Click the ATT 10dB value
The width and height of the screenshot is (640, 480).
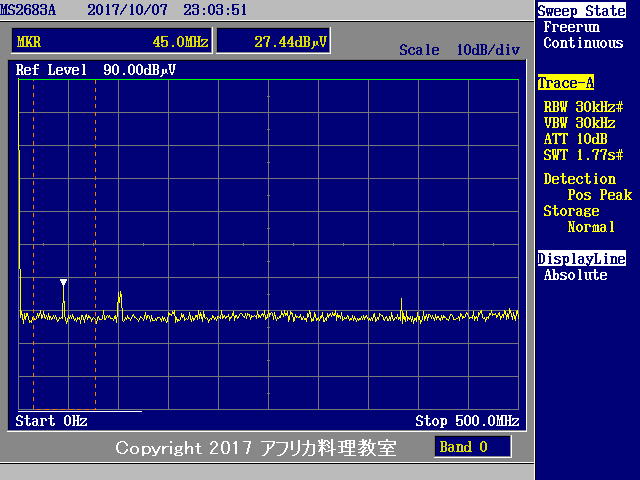pyautogui.click(x=576, y=139)
